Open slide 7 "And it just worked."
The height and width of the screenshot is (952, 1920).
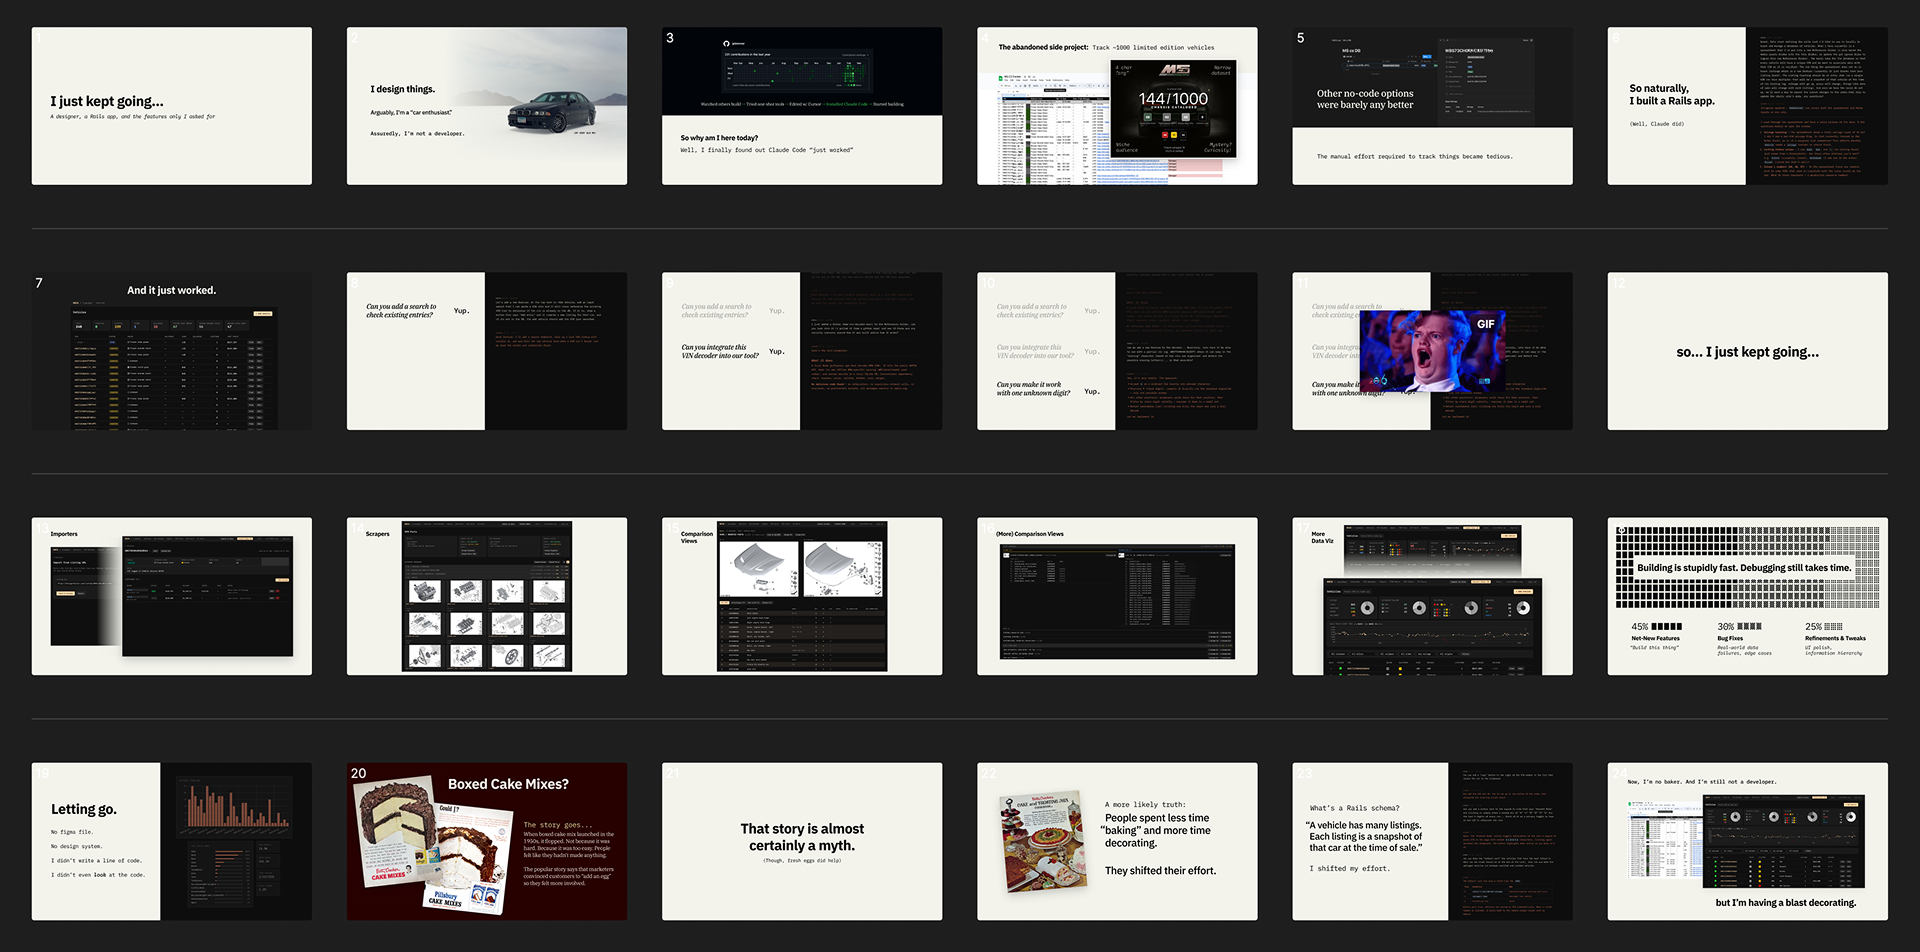[x=171, y=351]
